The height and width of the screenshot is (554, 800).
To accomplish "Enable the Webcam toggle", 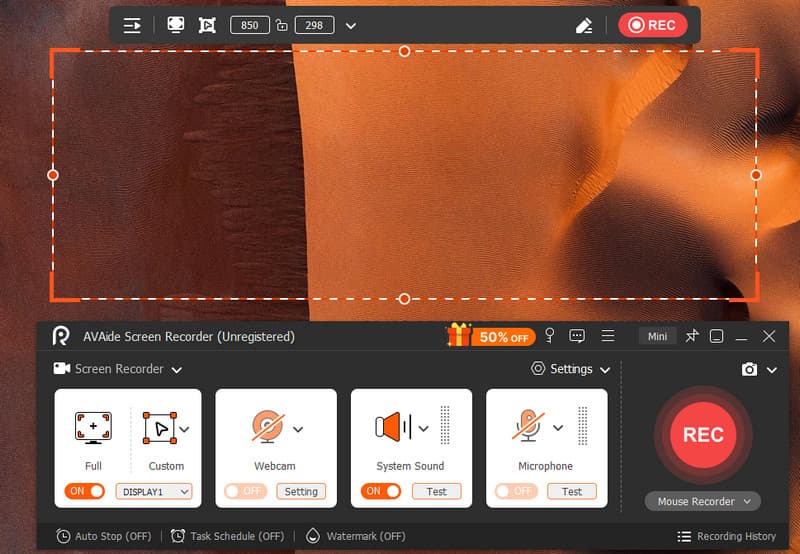I will coord(245,491).
